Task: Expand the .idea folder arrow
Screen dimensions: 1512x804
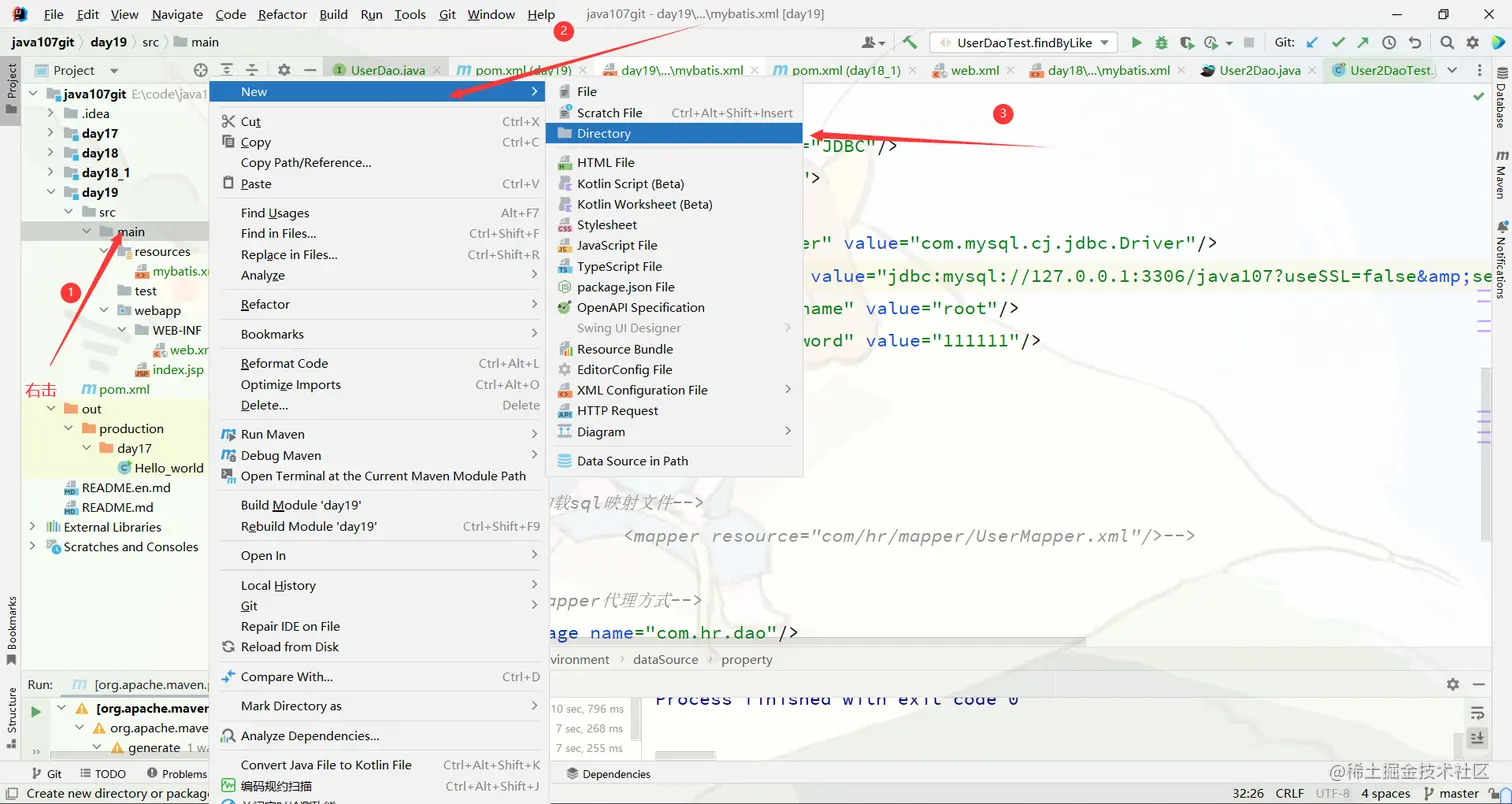Action: coord(51,113)
